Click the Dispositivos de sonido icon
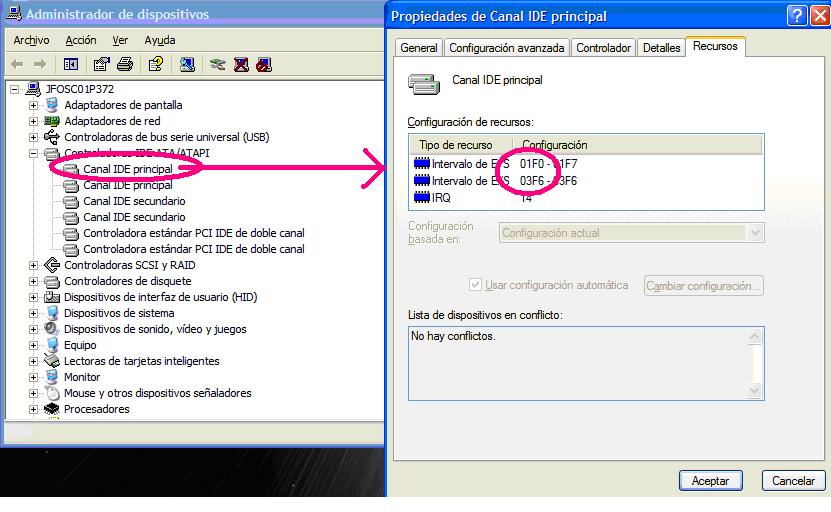The height and width of the screenshot is (512, 831). (x=52, y=329)
